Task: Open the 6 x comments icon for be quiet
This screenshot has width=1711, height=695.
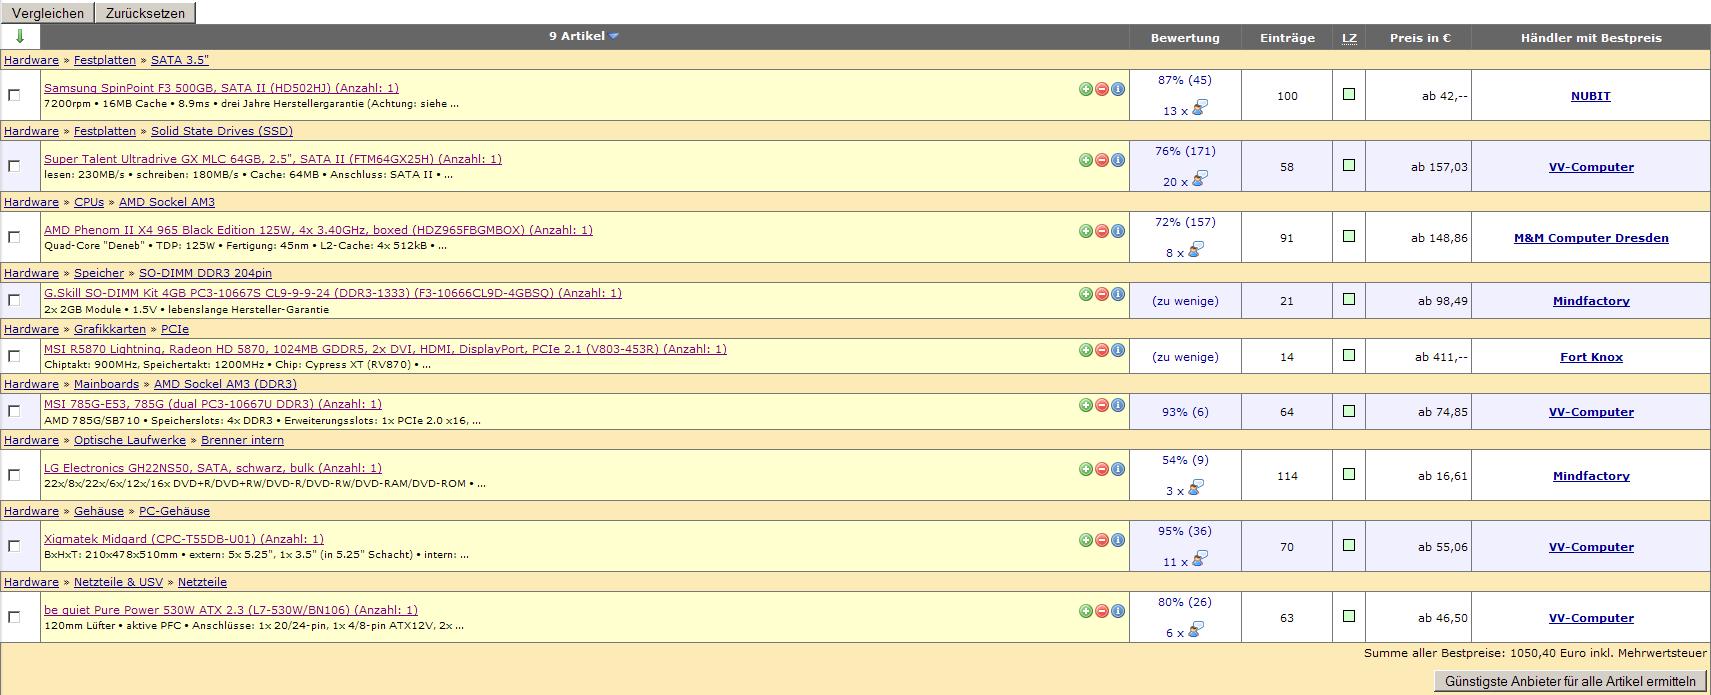Action: coord(1196,630)
